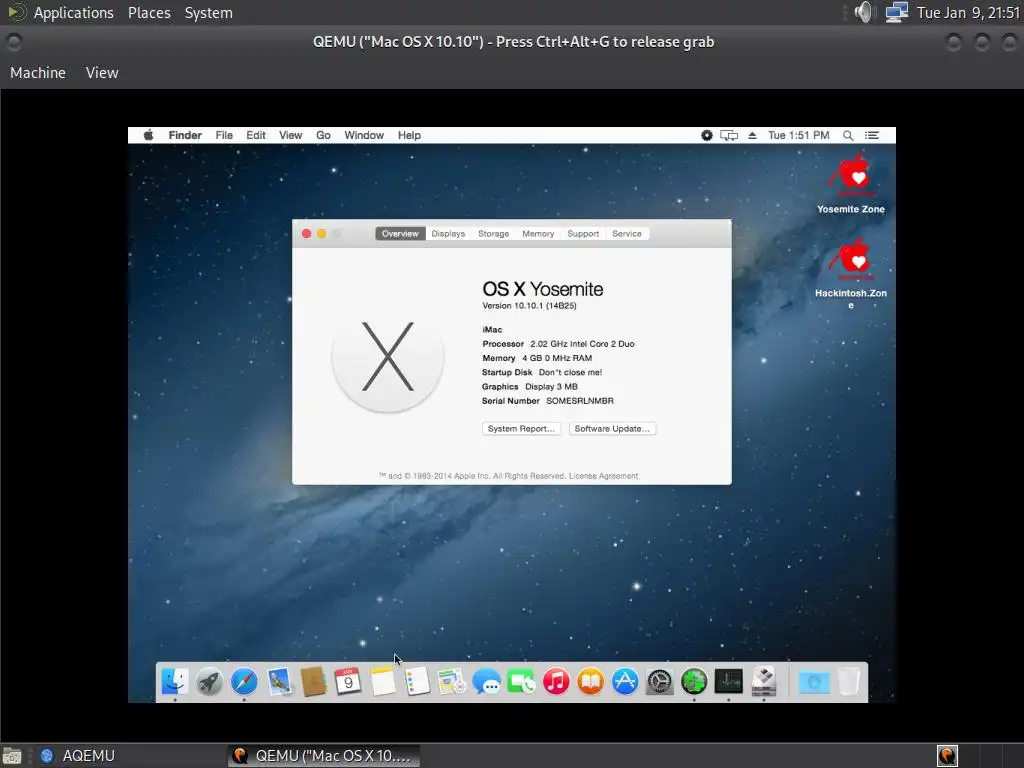Image resolution: width=1024 pixels, height=768 pixels.
Task: Open the Window menu
Action: pyautogui.click(x=364, y=135)
